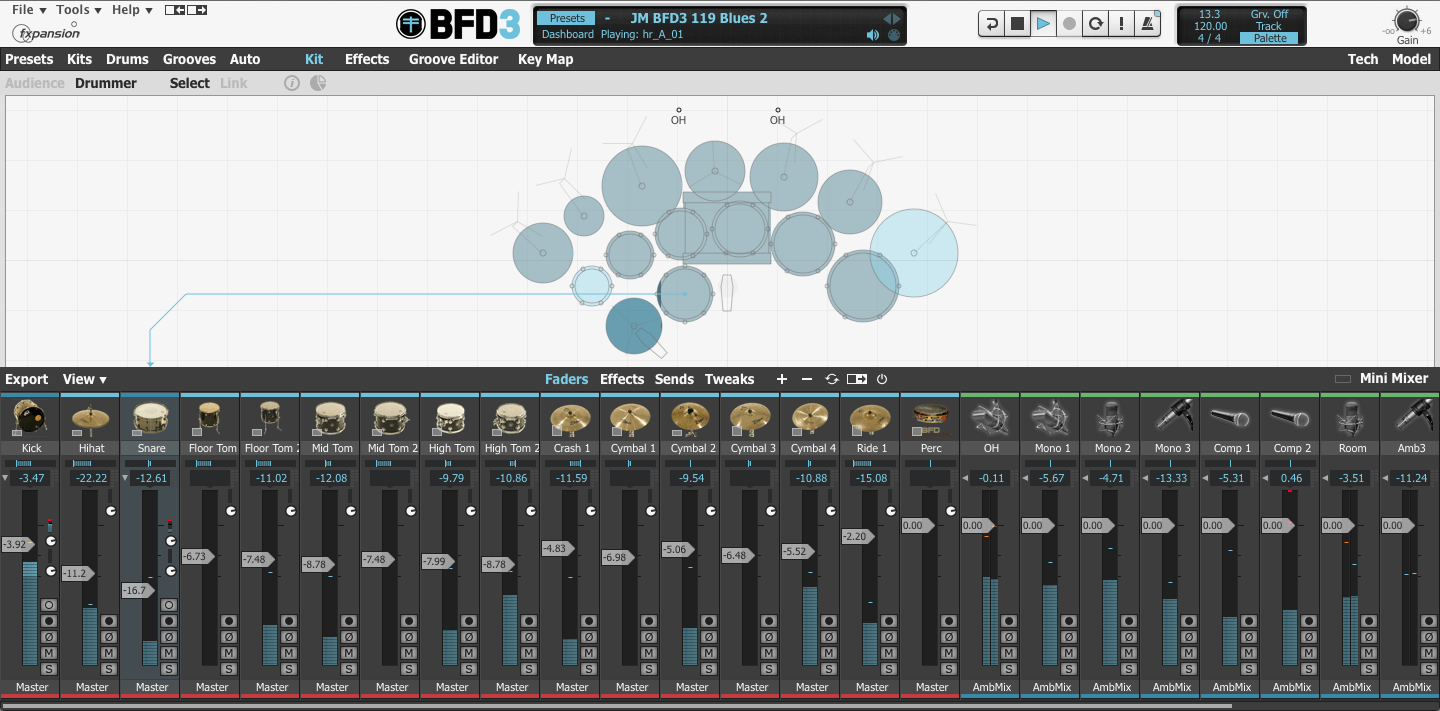Click the mixer layout icon beside refresh

(857, 379)
